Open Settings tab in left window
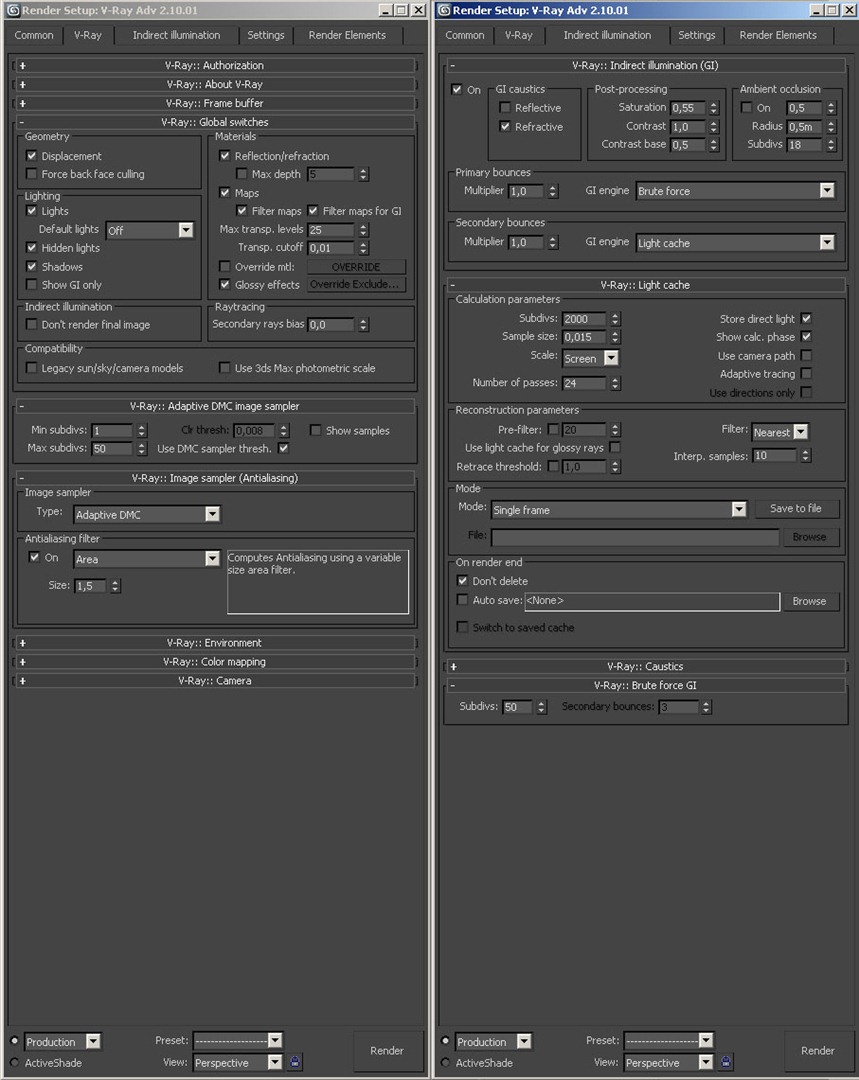This screenshot has height=1080, width=859. 266,35
